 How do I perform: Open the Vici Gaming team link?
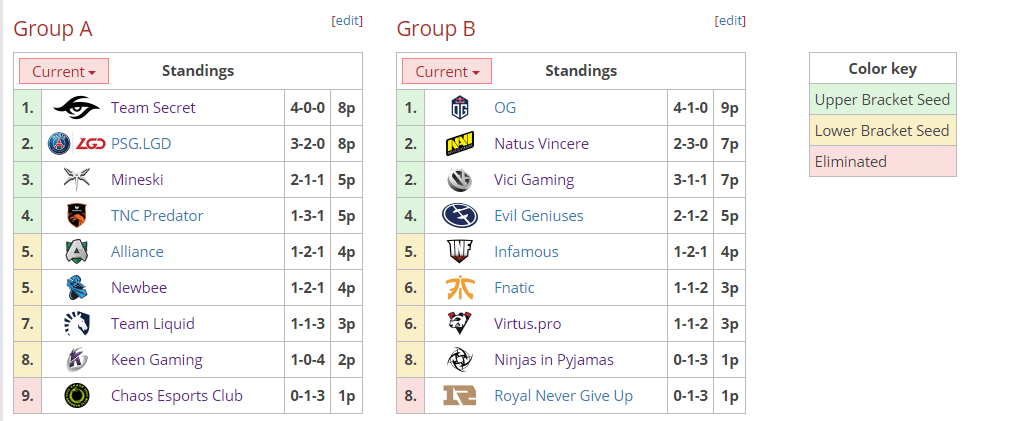[534, 180]
